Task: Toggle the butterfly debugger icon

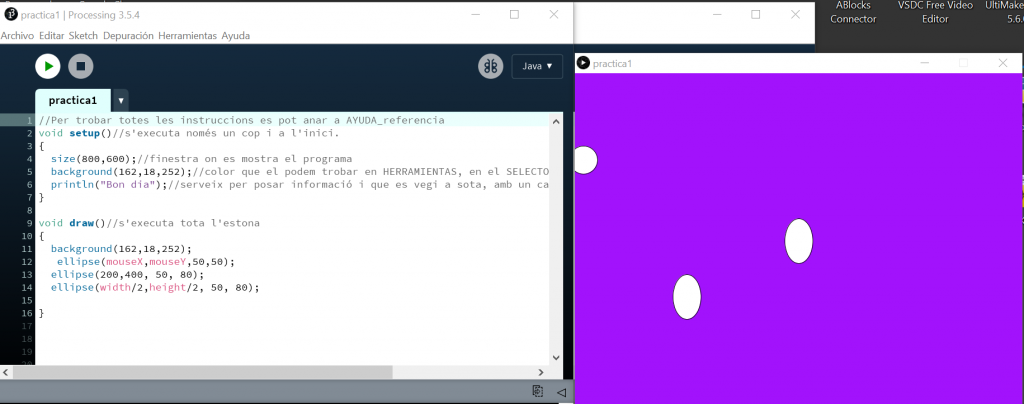Action: 490,66
